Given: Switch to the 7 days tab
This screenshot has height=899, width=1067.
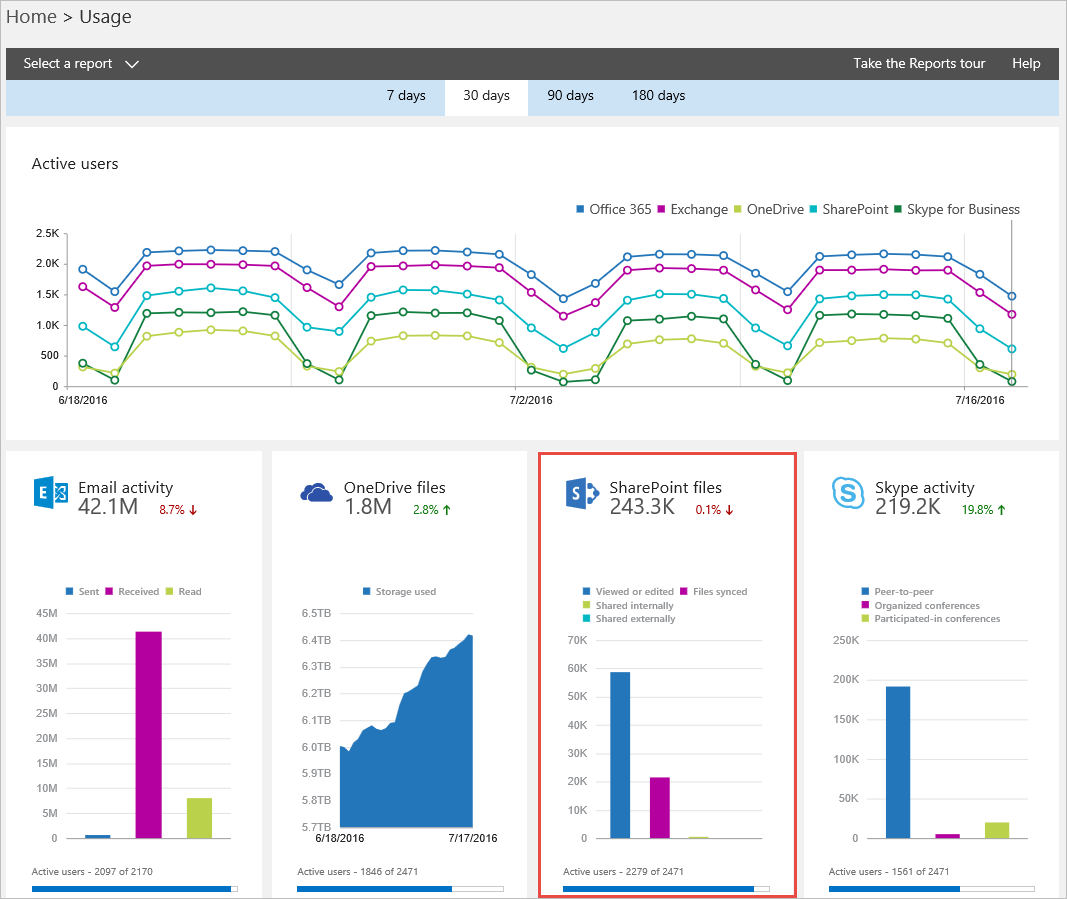Looking at the screenshot, I should coord(406,96).
